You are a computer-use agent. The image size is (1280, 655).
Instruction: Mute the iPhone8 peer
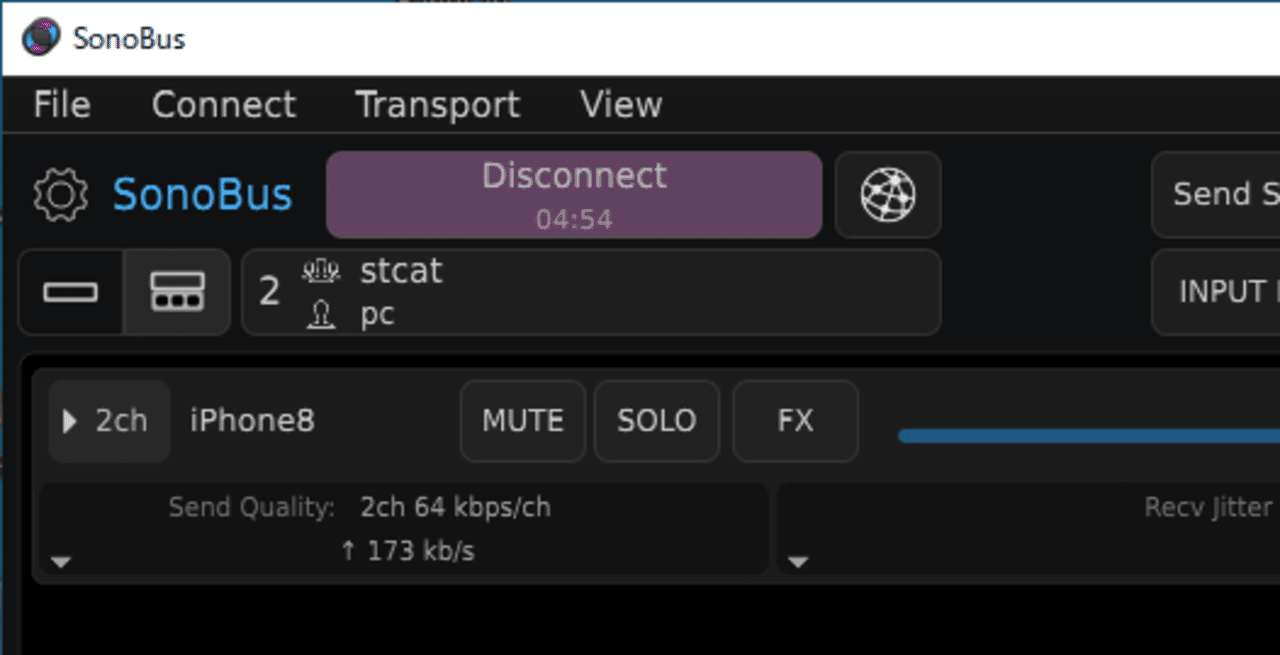point(523,421)
